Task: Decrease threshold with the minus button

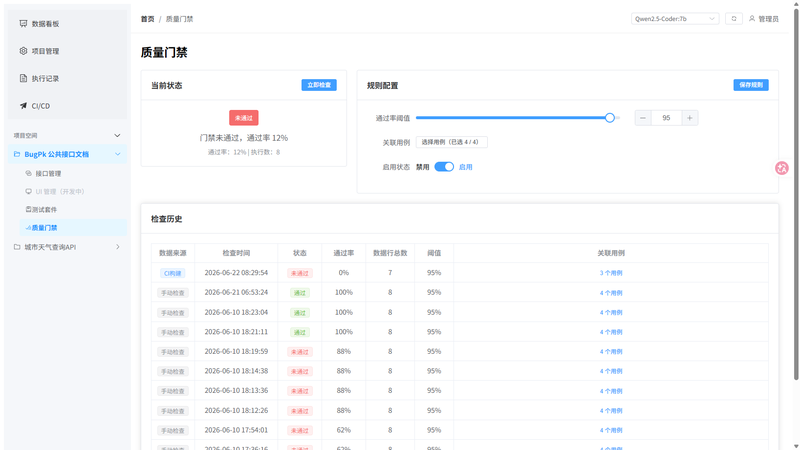Action: tap(643, 118)
